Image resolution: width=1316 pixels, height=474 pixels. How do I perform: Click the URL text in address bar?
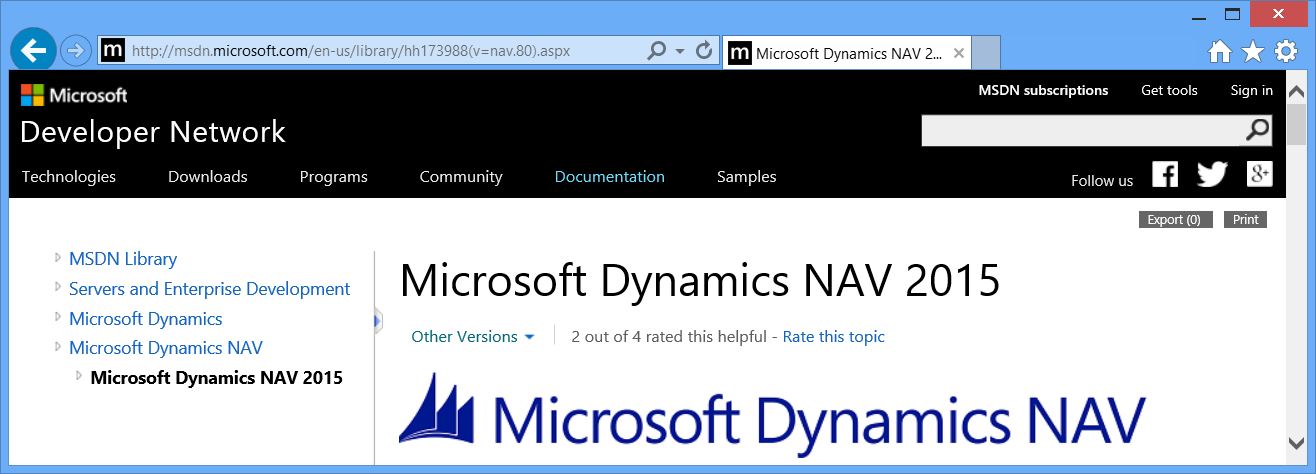pos(351,50)
